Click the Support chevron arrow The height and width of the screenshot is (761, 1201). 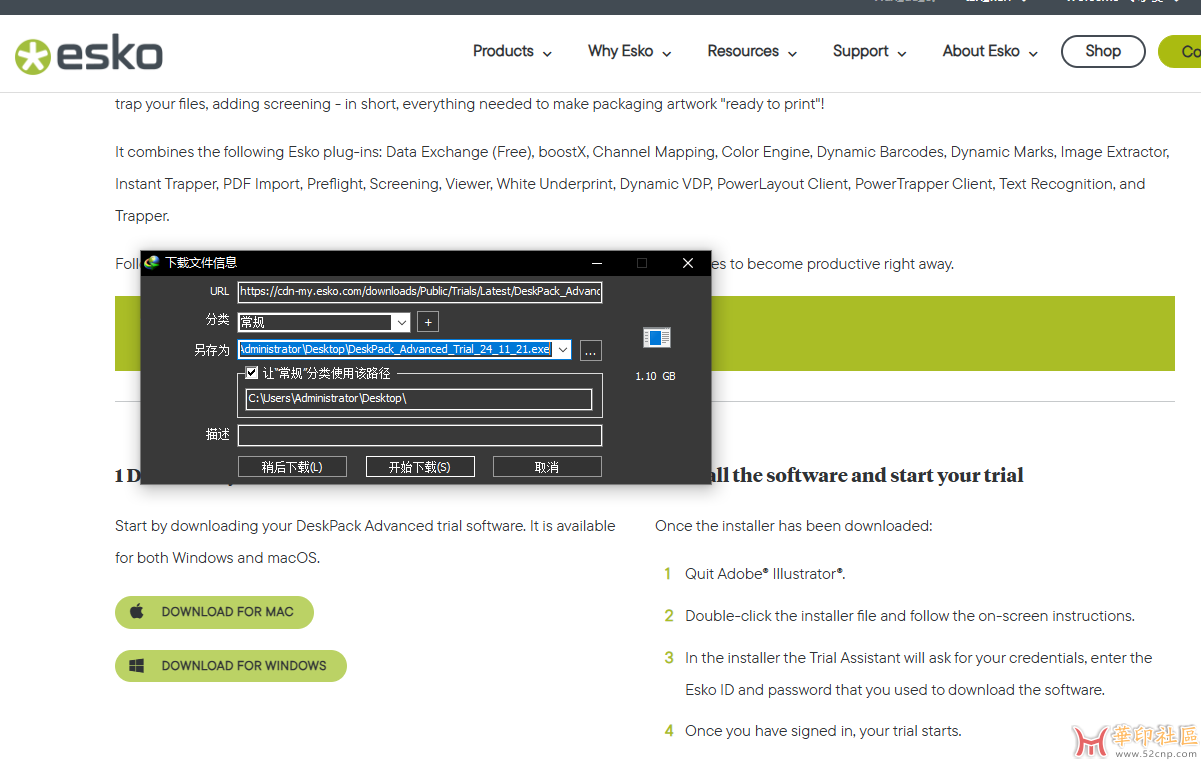click(901, 53)
